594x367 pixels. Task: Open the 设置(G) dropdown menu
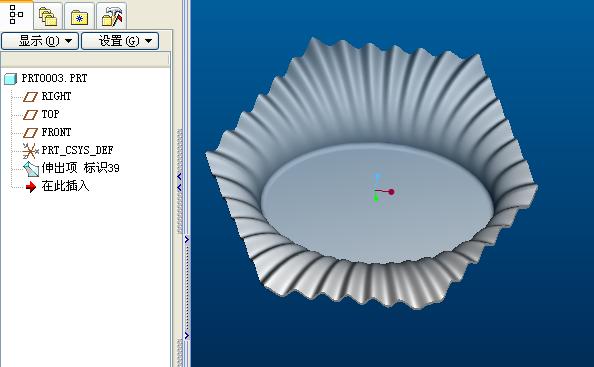point(120,41)
